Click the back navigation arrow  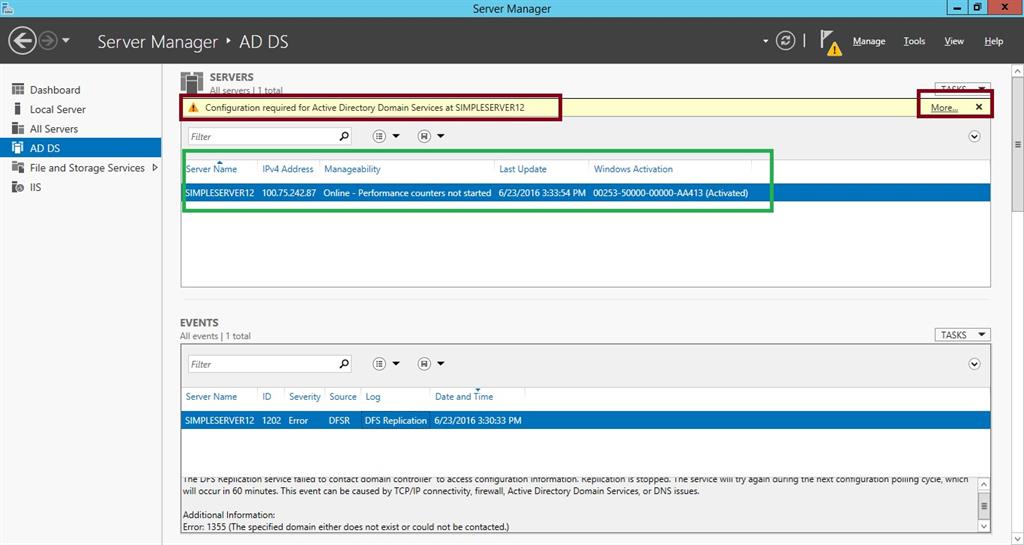pyautogui.click(x=22, y=41)
